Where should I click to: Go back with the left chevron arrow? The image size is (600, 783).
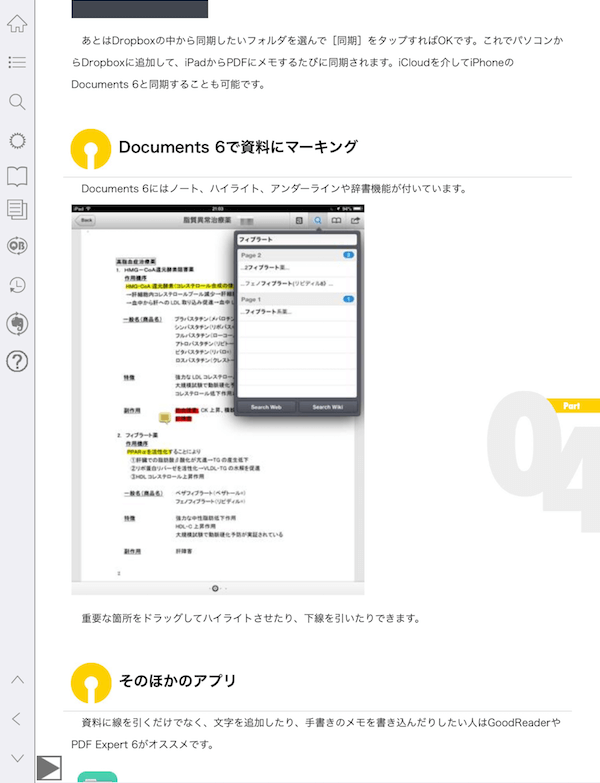tap(16, 719)
